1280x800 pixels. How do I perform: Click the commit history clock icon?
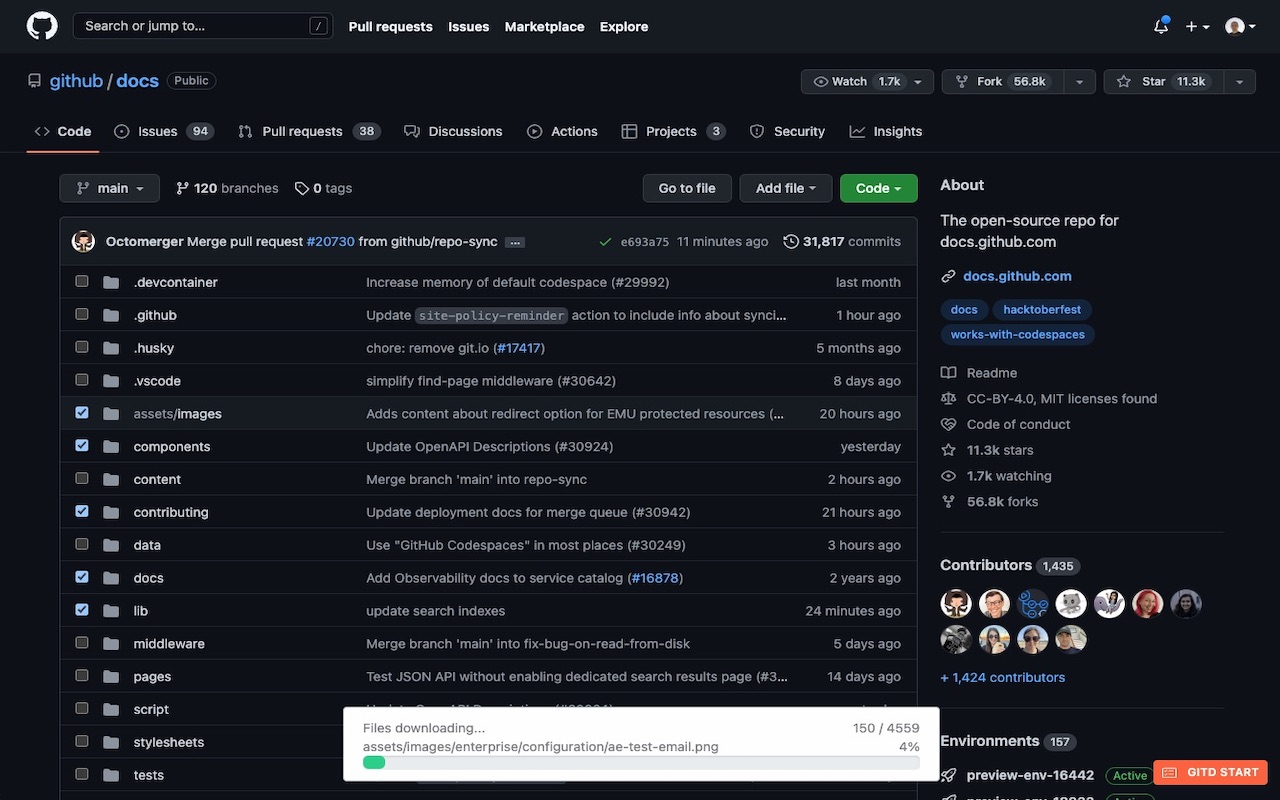pos(790,240)
